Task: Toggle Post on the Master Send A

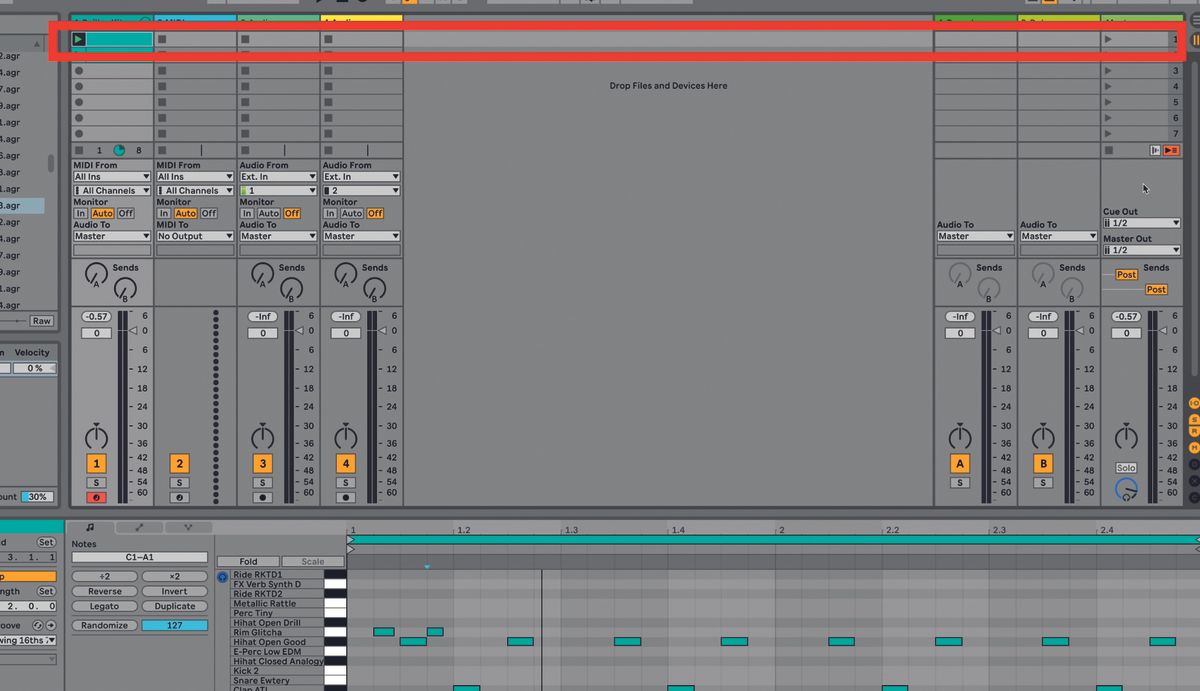Action: point(1125,274)
